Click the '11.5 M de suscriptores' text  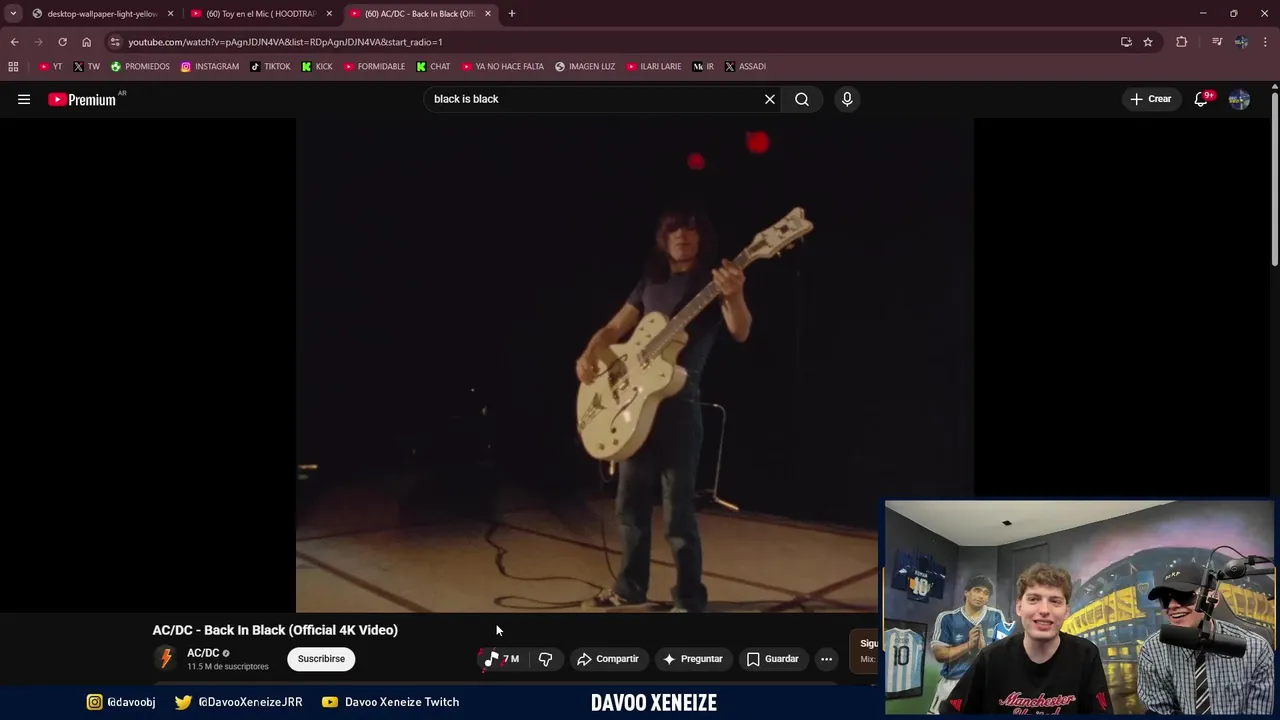click(228, 667)
